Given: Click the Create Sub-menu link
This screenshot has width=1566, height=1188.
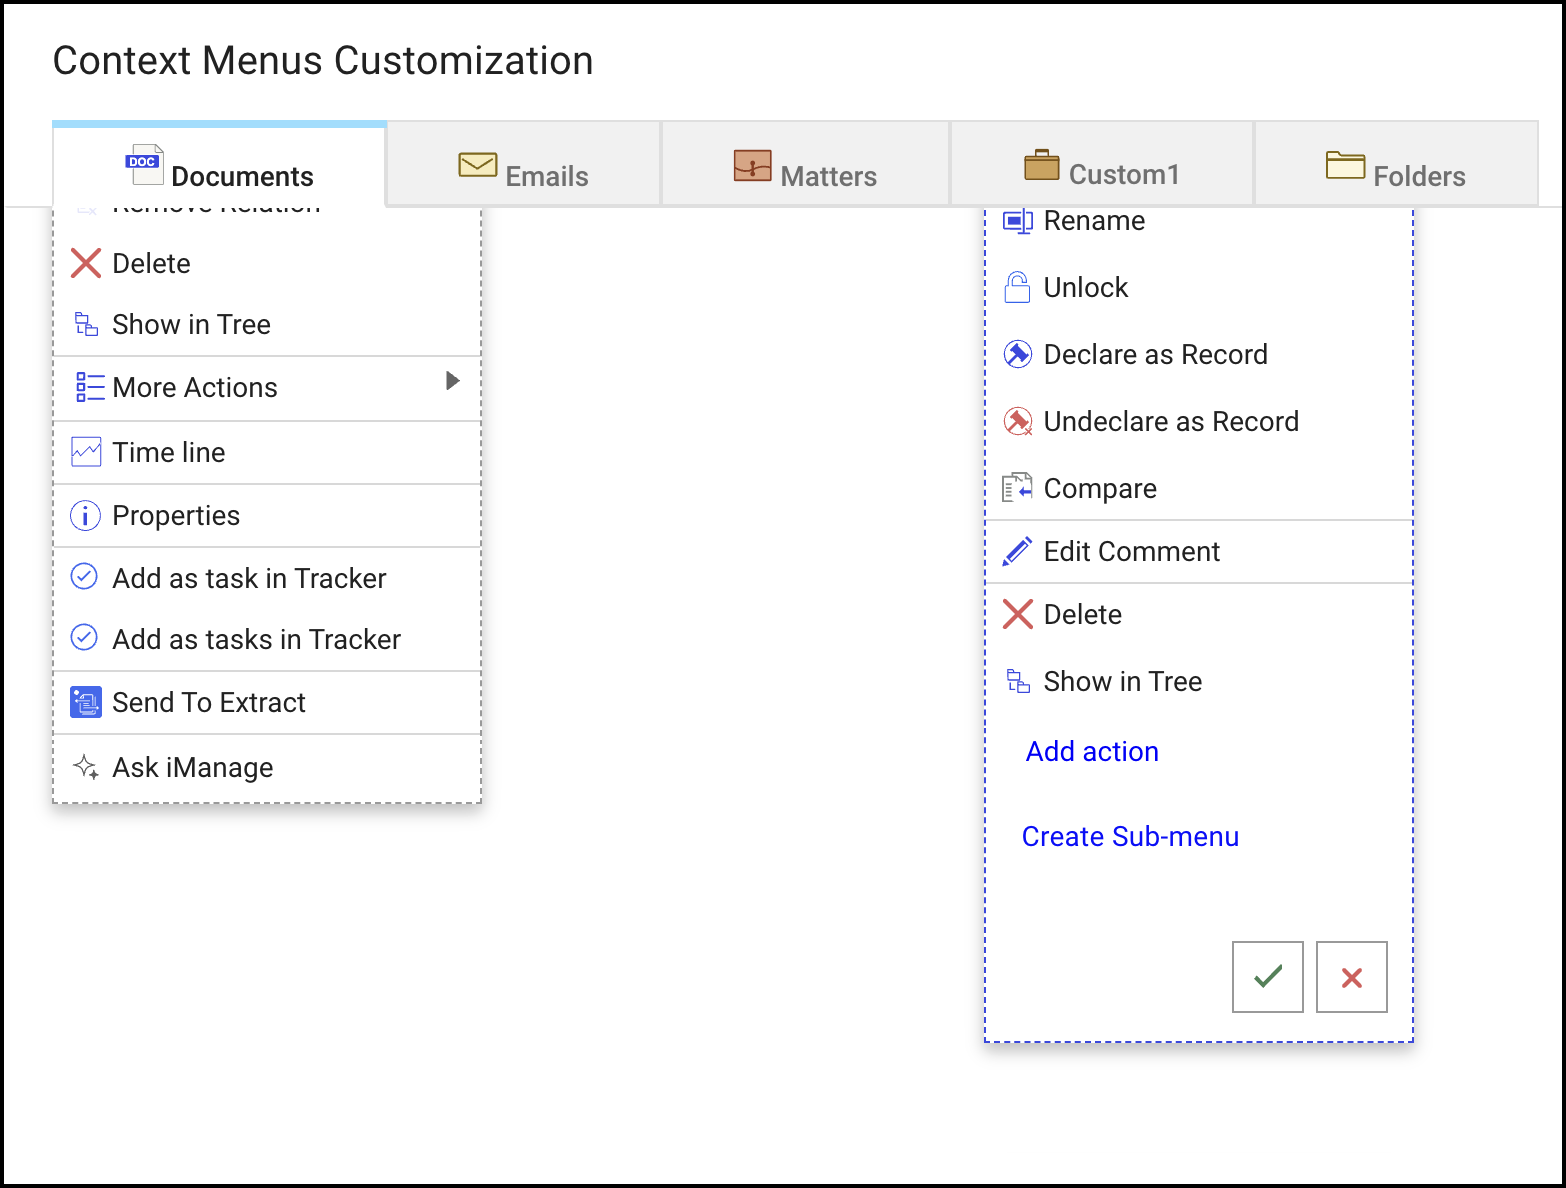Looking at the screenshot, I should point(1130,837).
